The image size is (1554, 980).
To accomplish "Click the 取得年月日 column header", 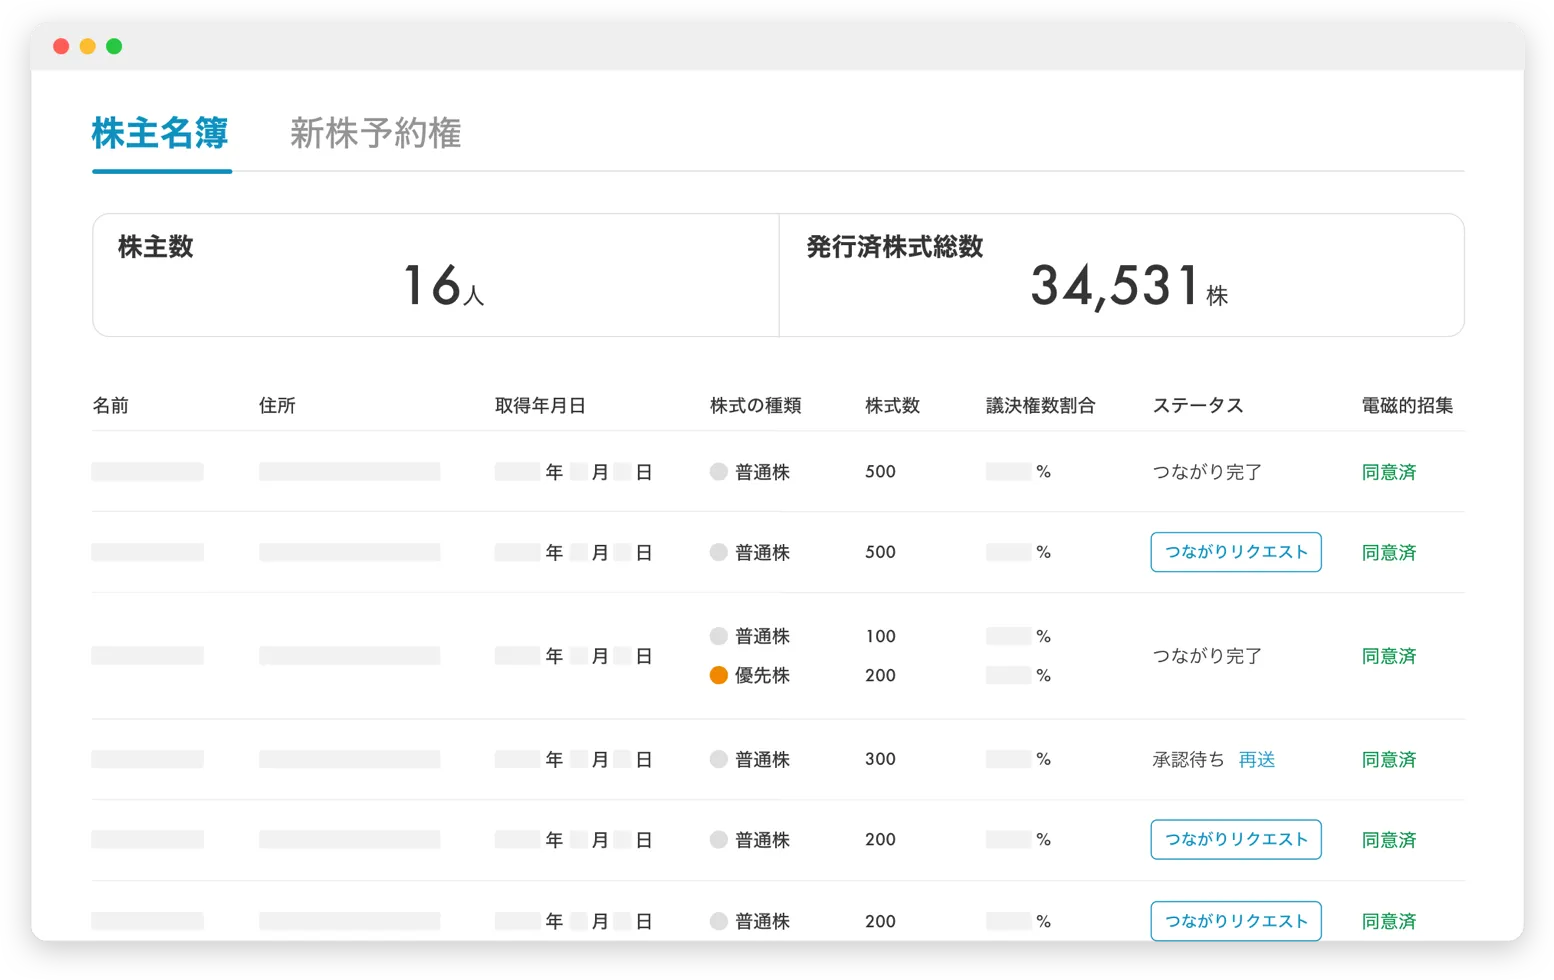I will pyautogui.click(x=540, y=405).
